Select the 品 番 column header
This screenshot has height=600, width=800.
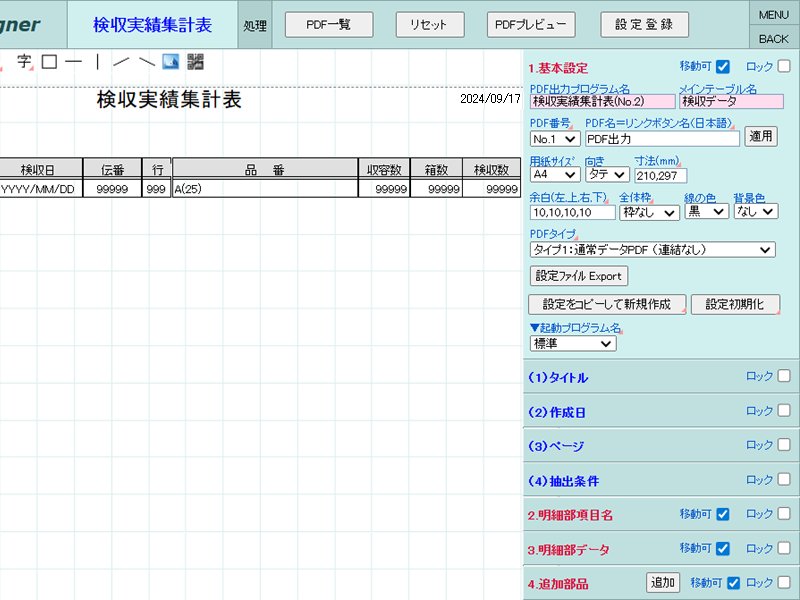coord(265,169)
